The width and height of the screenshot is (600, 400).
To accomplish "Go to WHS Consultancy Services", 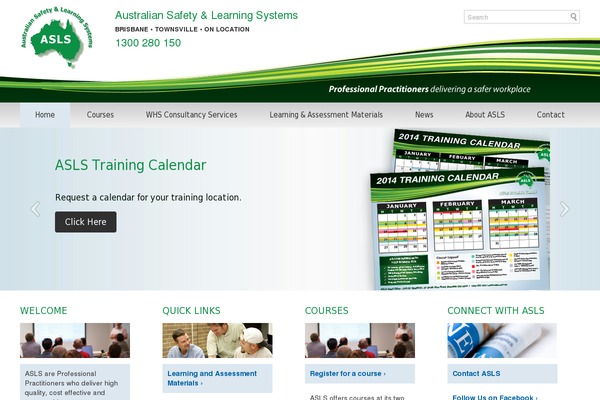I will [191, 115].
